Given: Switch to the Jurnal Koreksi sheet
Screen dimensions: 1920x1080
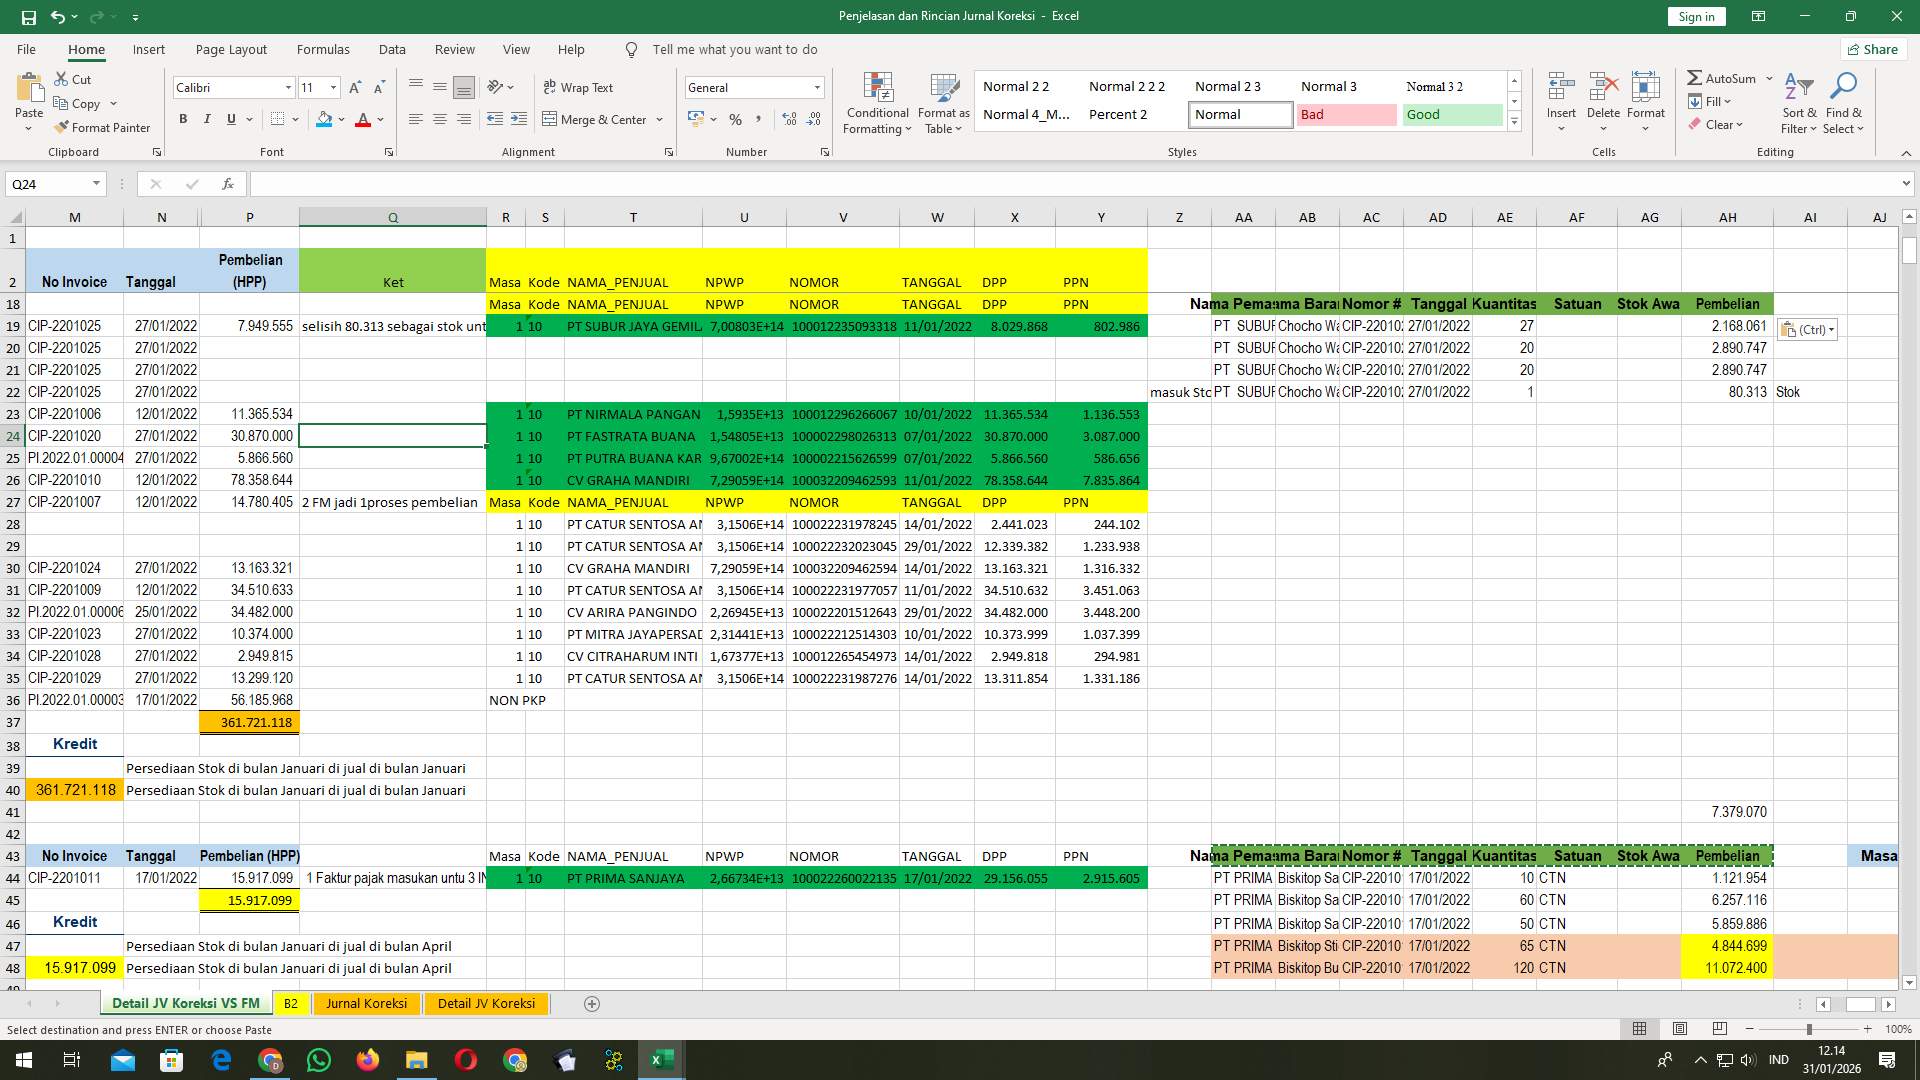Looking at the screenshot, I should [366, 1003].
